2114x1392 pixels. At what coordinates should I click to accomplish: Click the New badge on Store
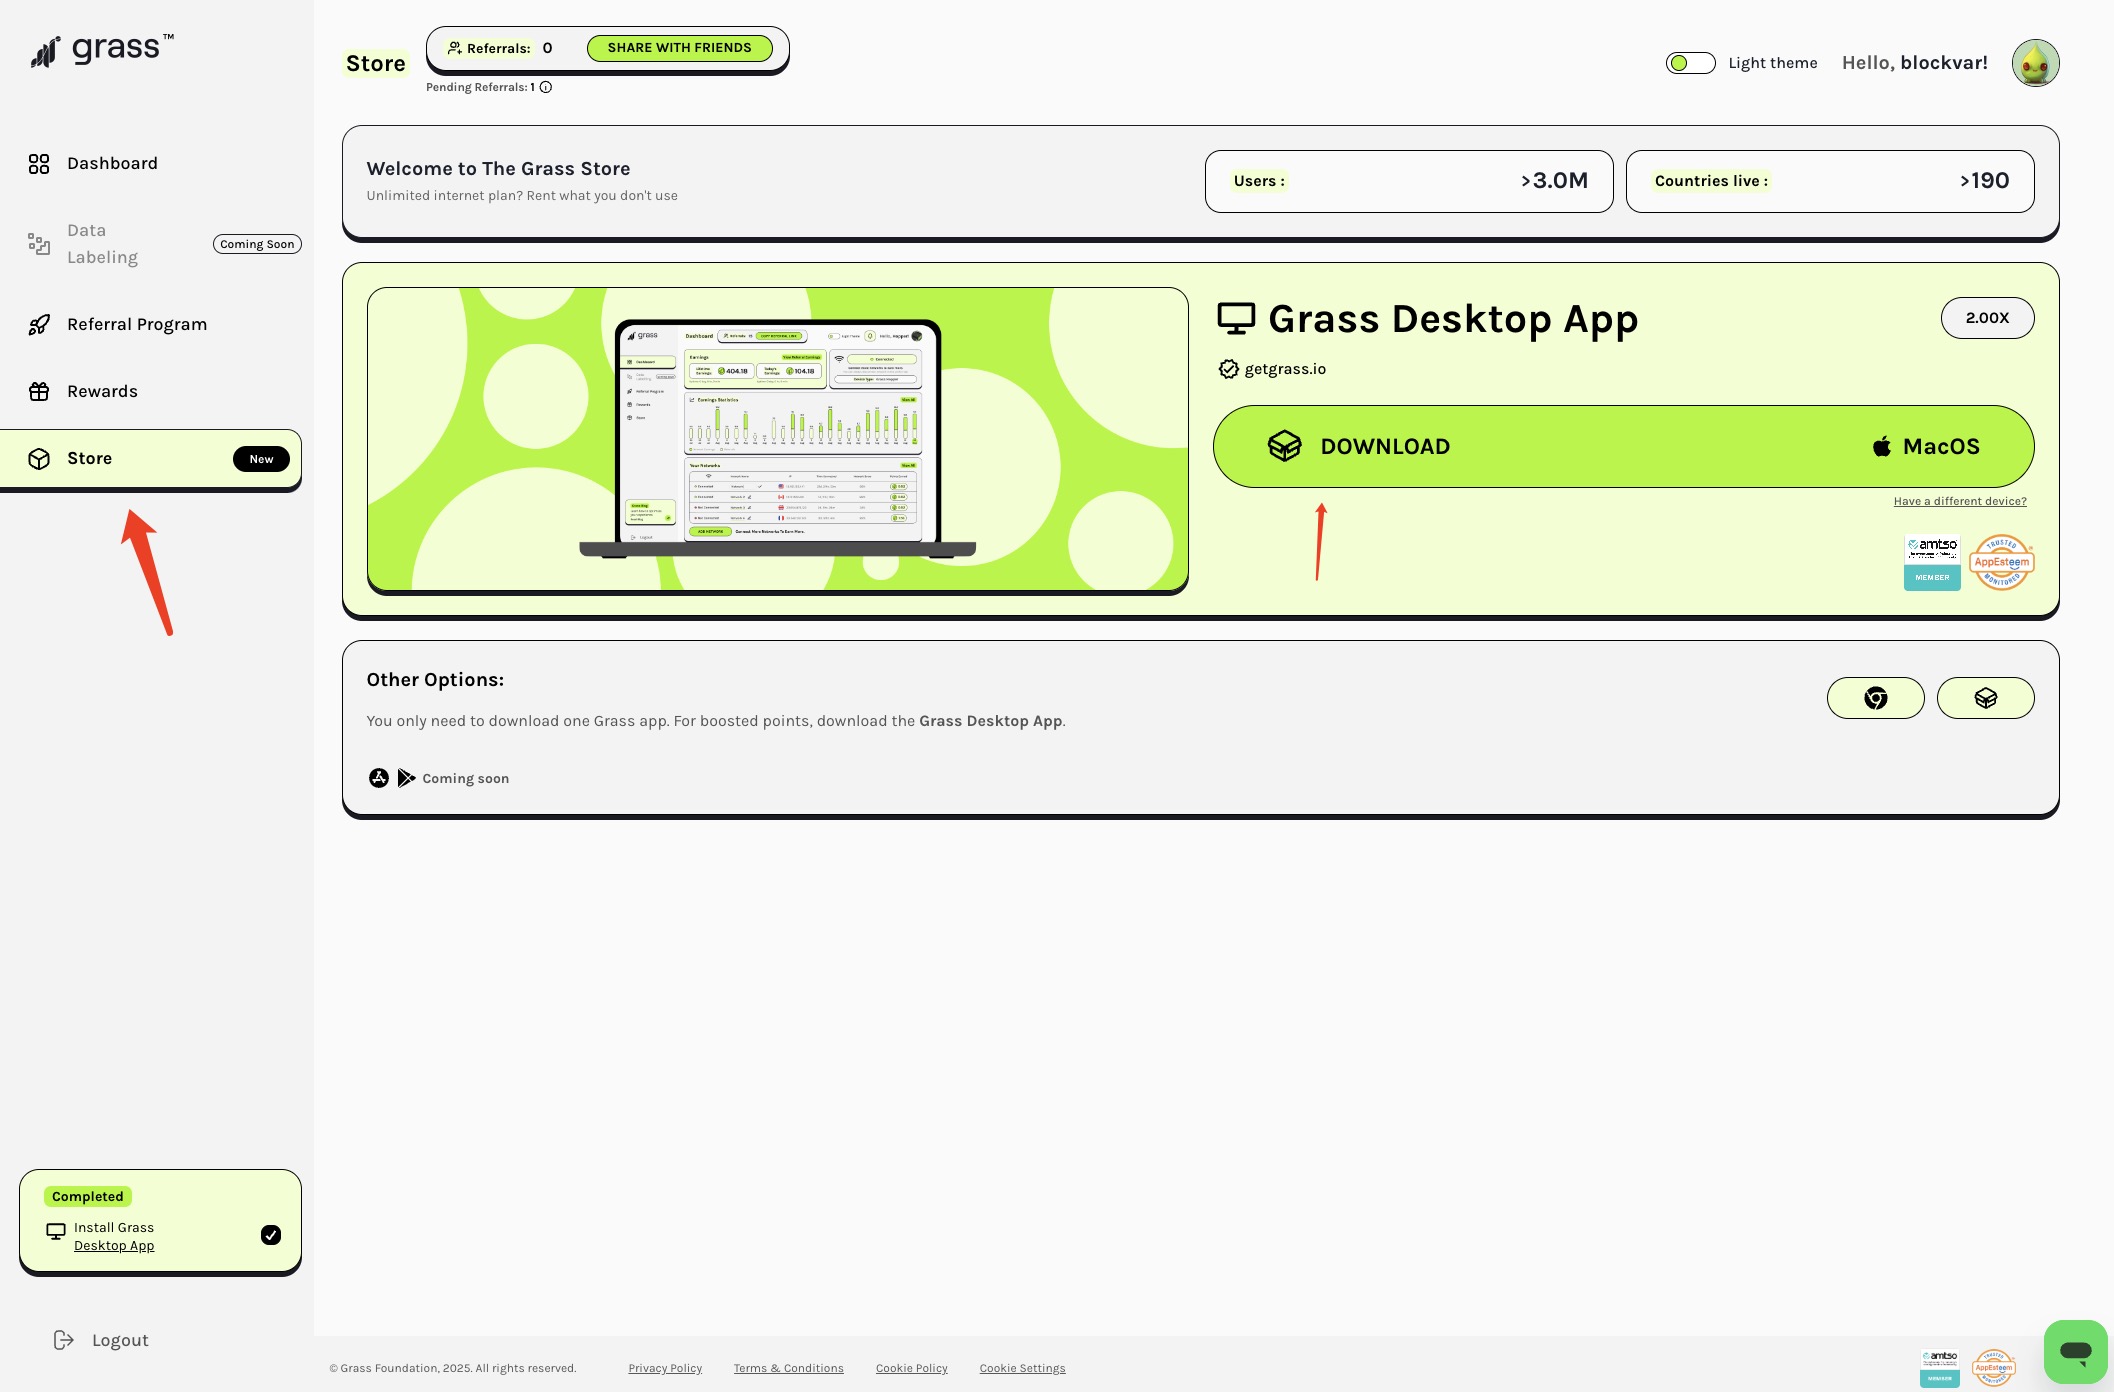[x=261, y=459]
